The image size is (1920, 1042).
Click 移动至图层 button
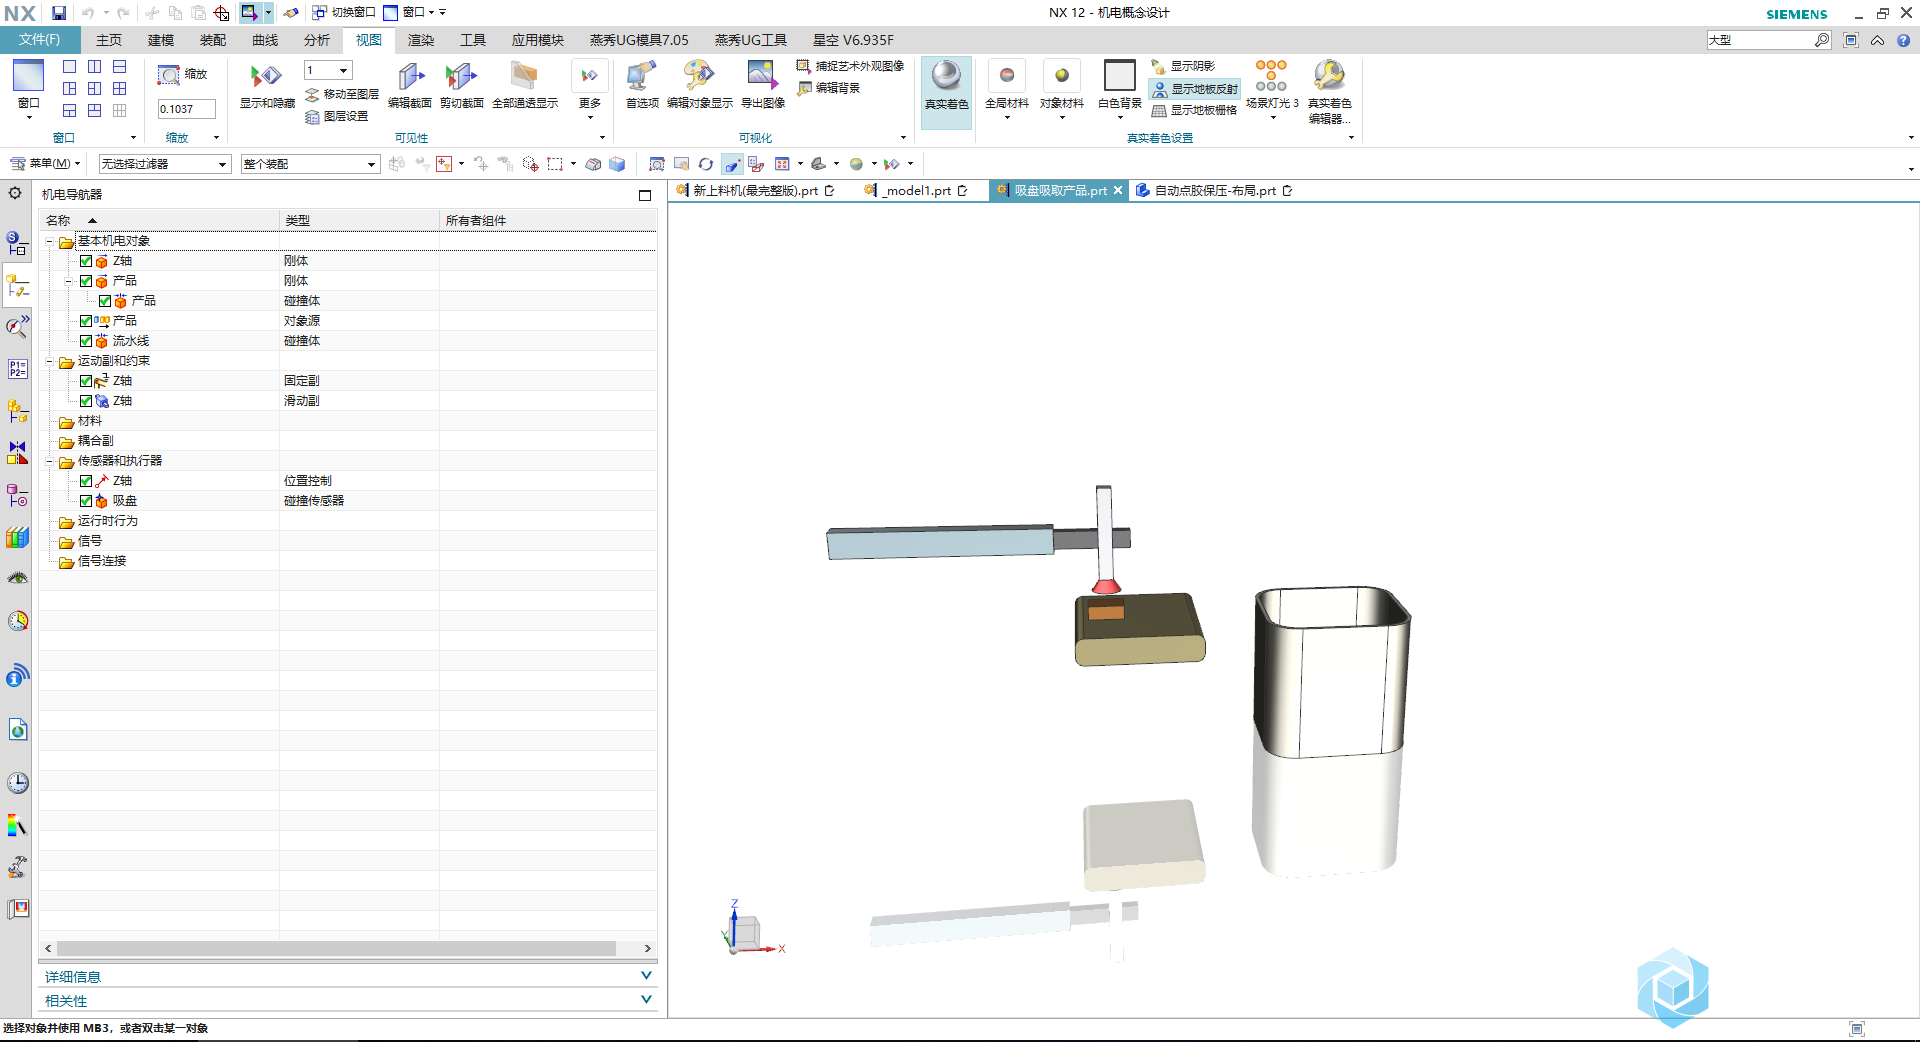342,94
